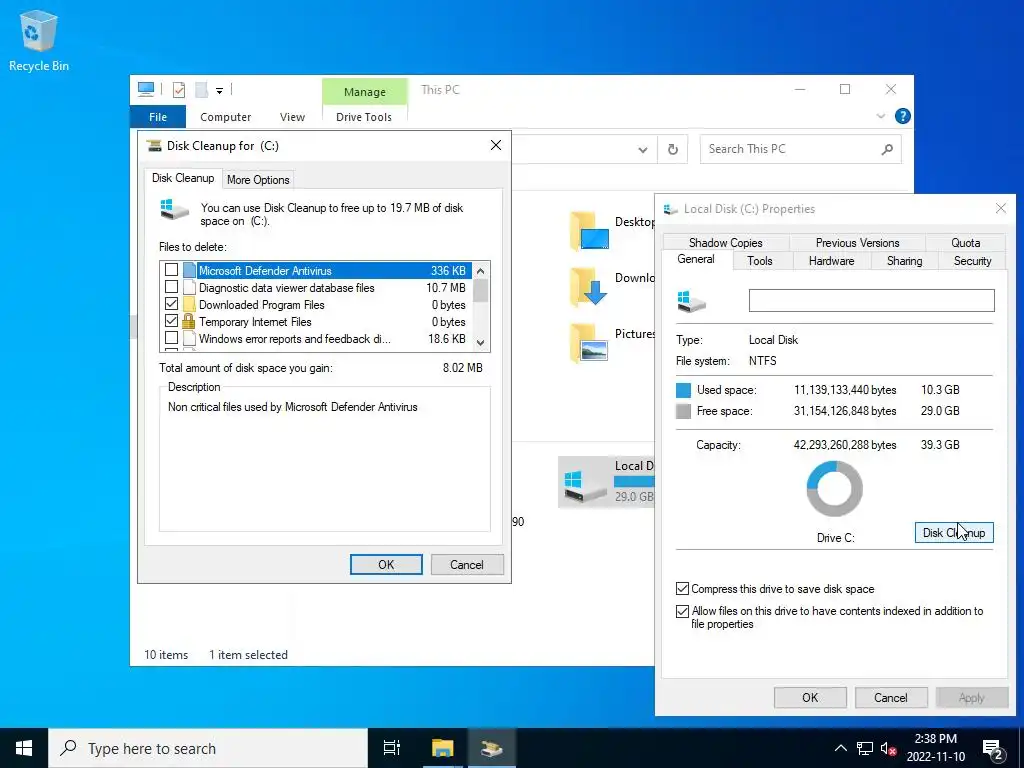
Task: Click the taskbar search box
Action: pos(208,748)
